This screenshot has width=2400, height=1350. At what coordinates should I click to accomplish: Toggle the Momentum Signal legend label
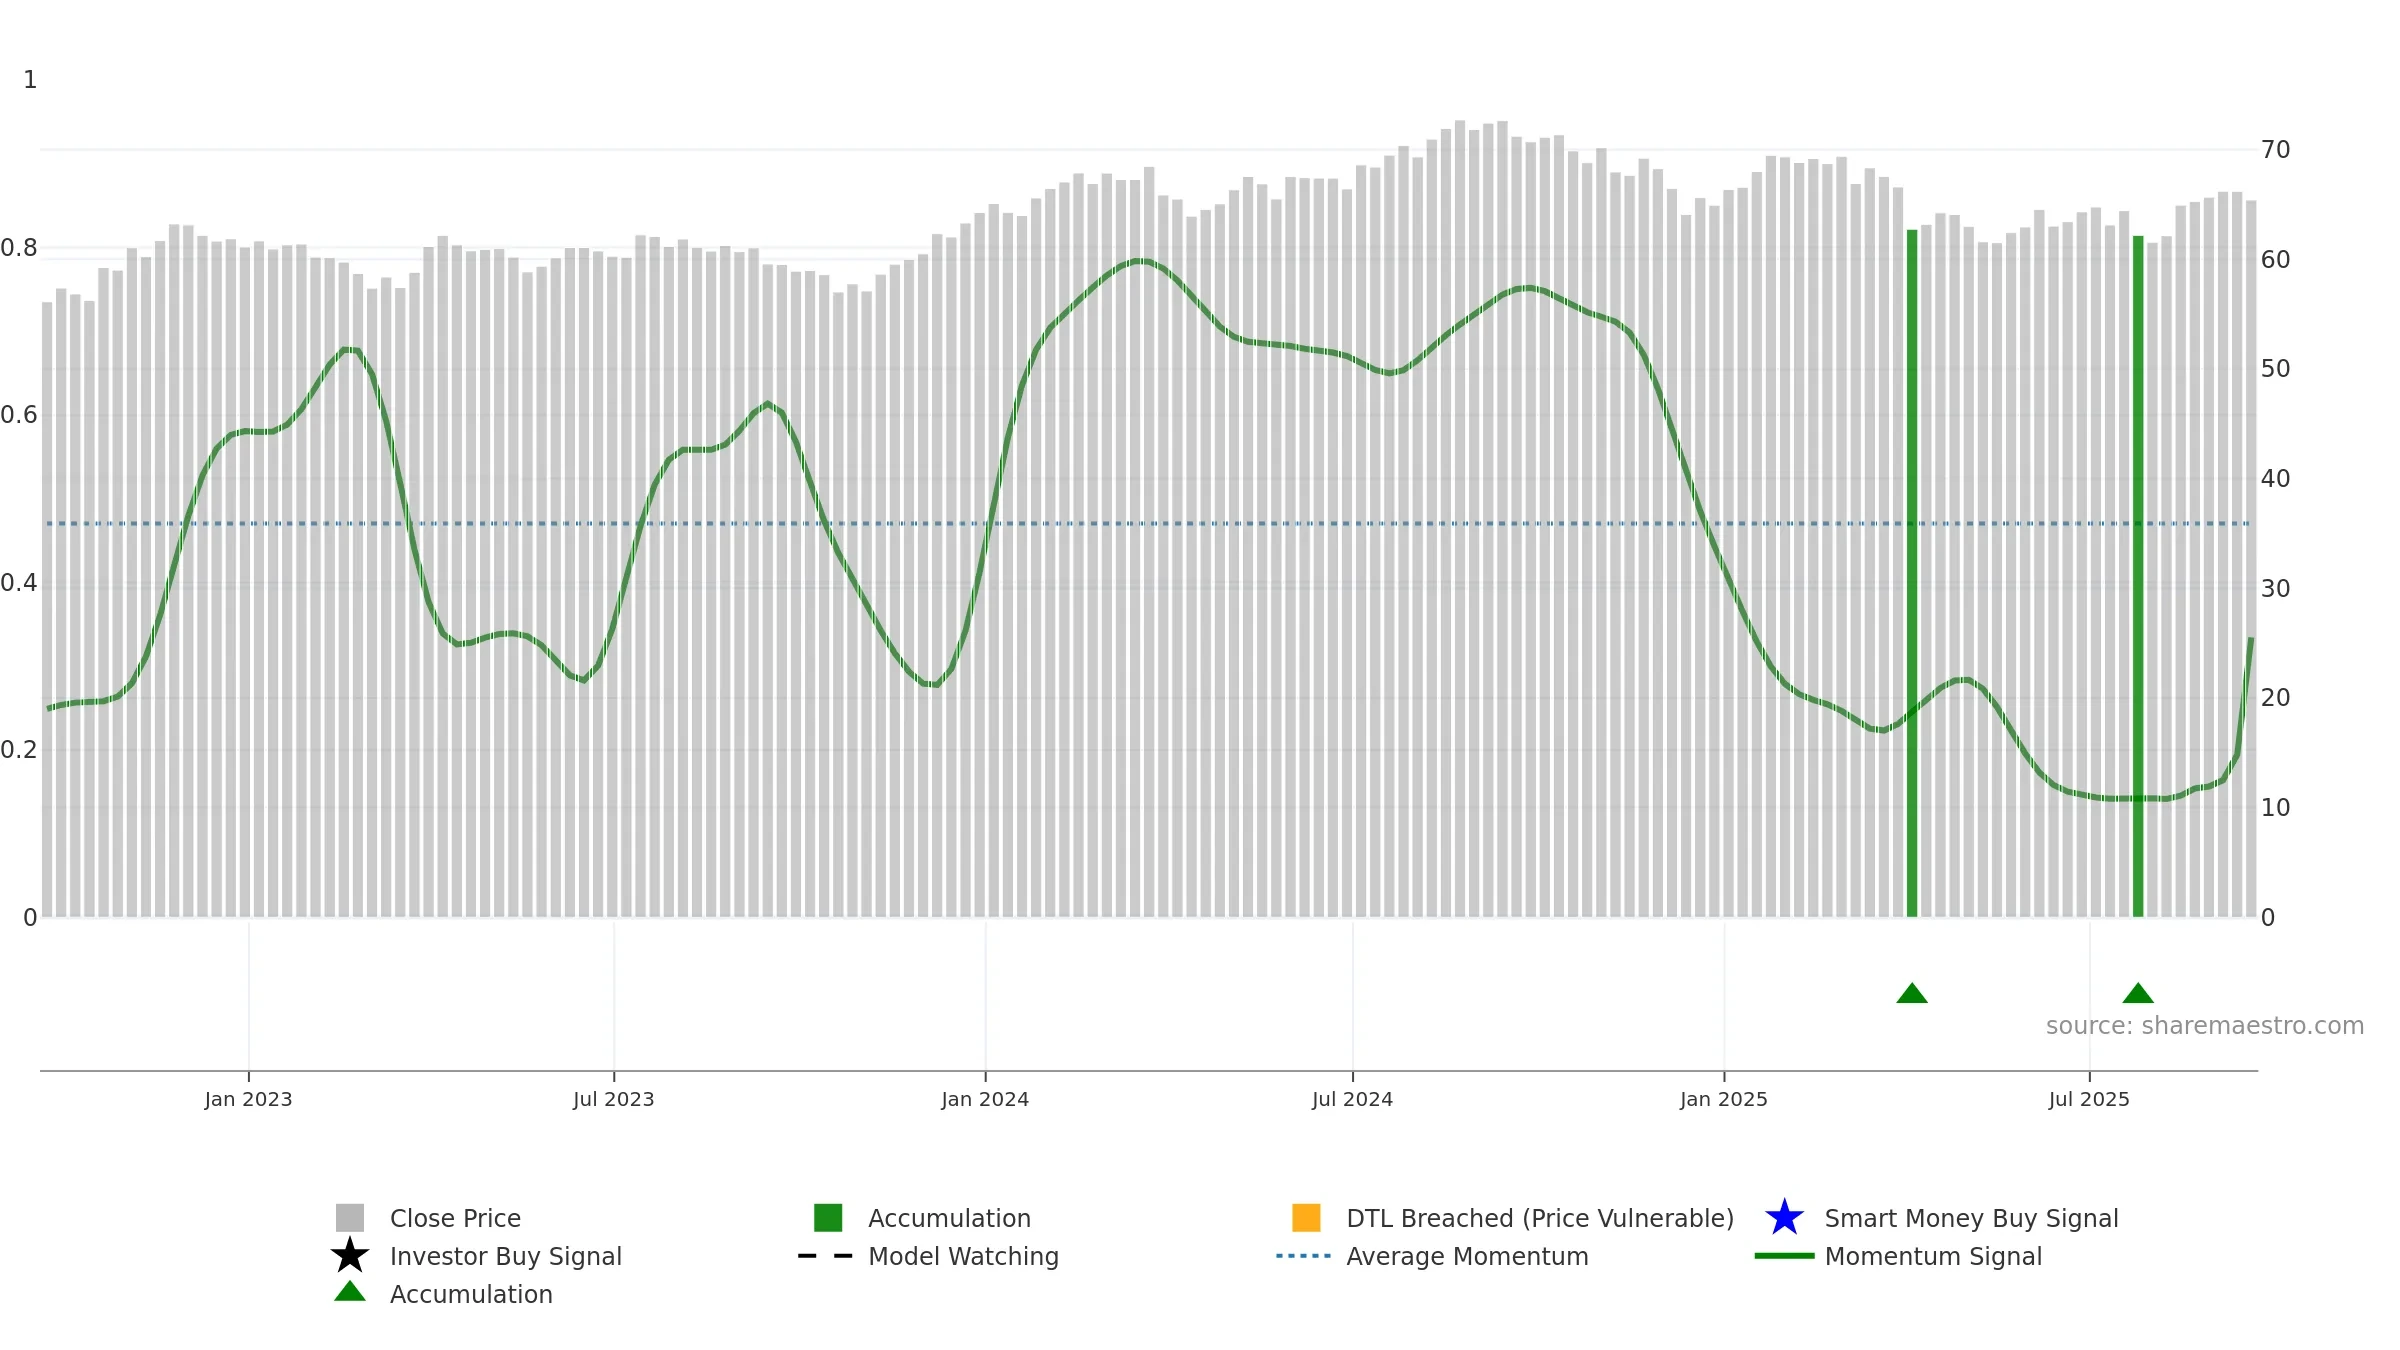(x=1932, y=1256)
